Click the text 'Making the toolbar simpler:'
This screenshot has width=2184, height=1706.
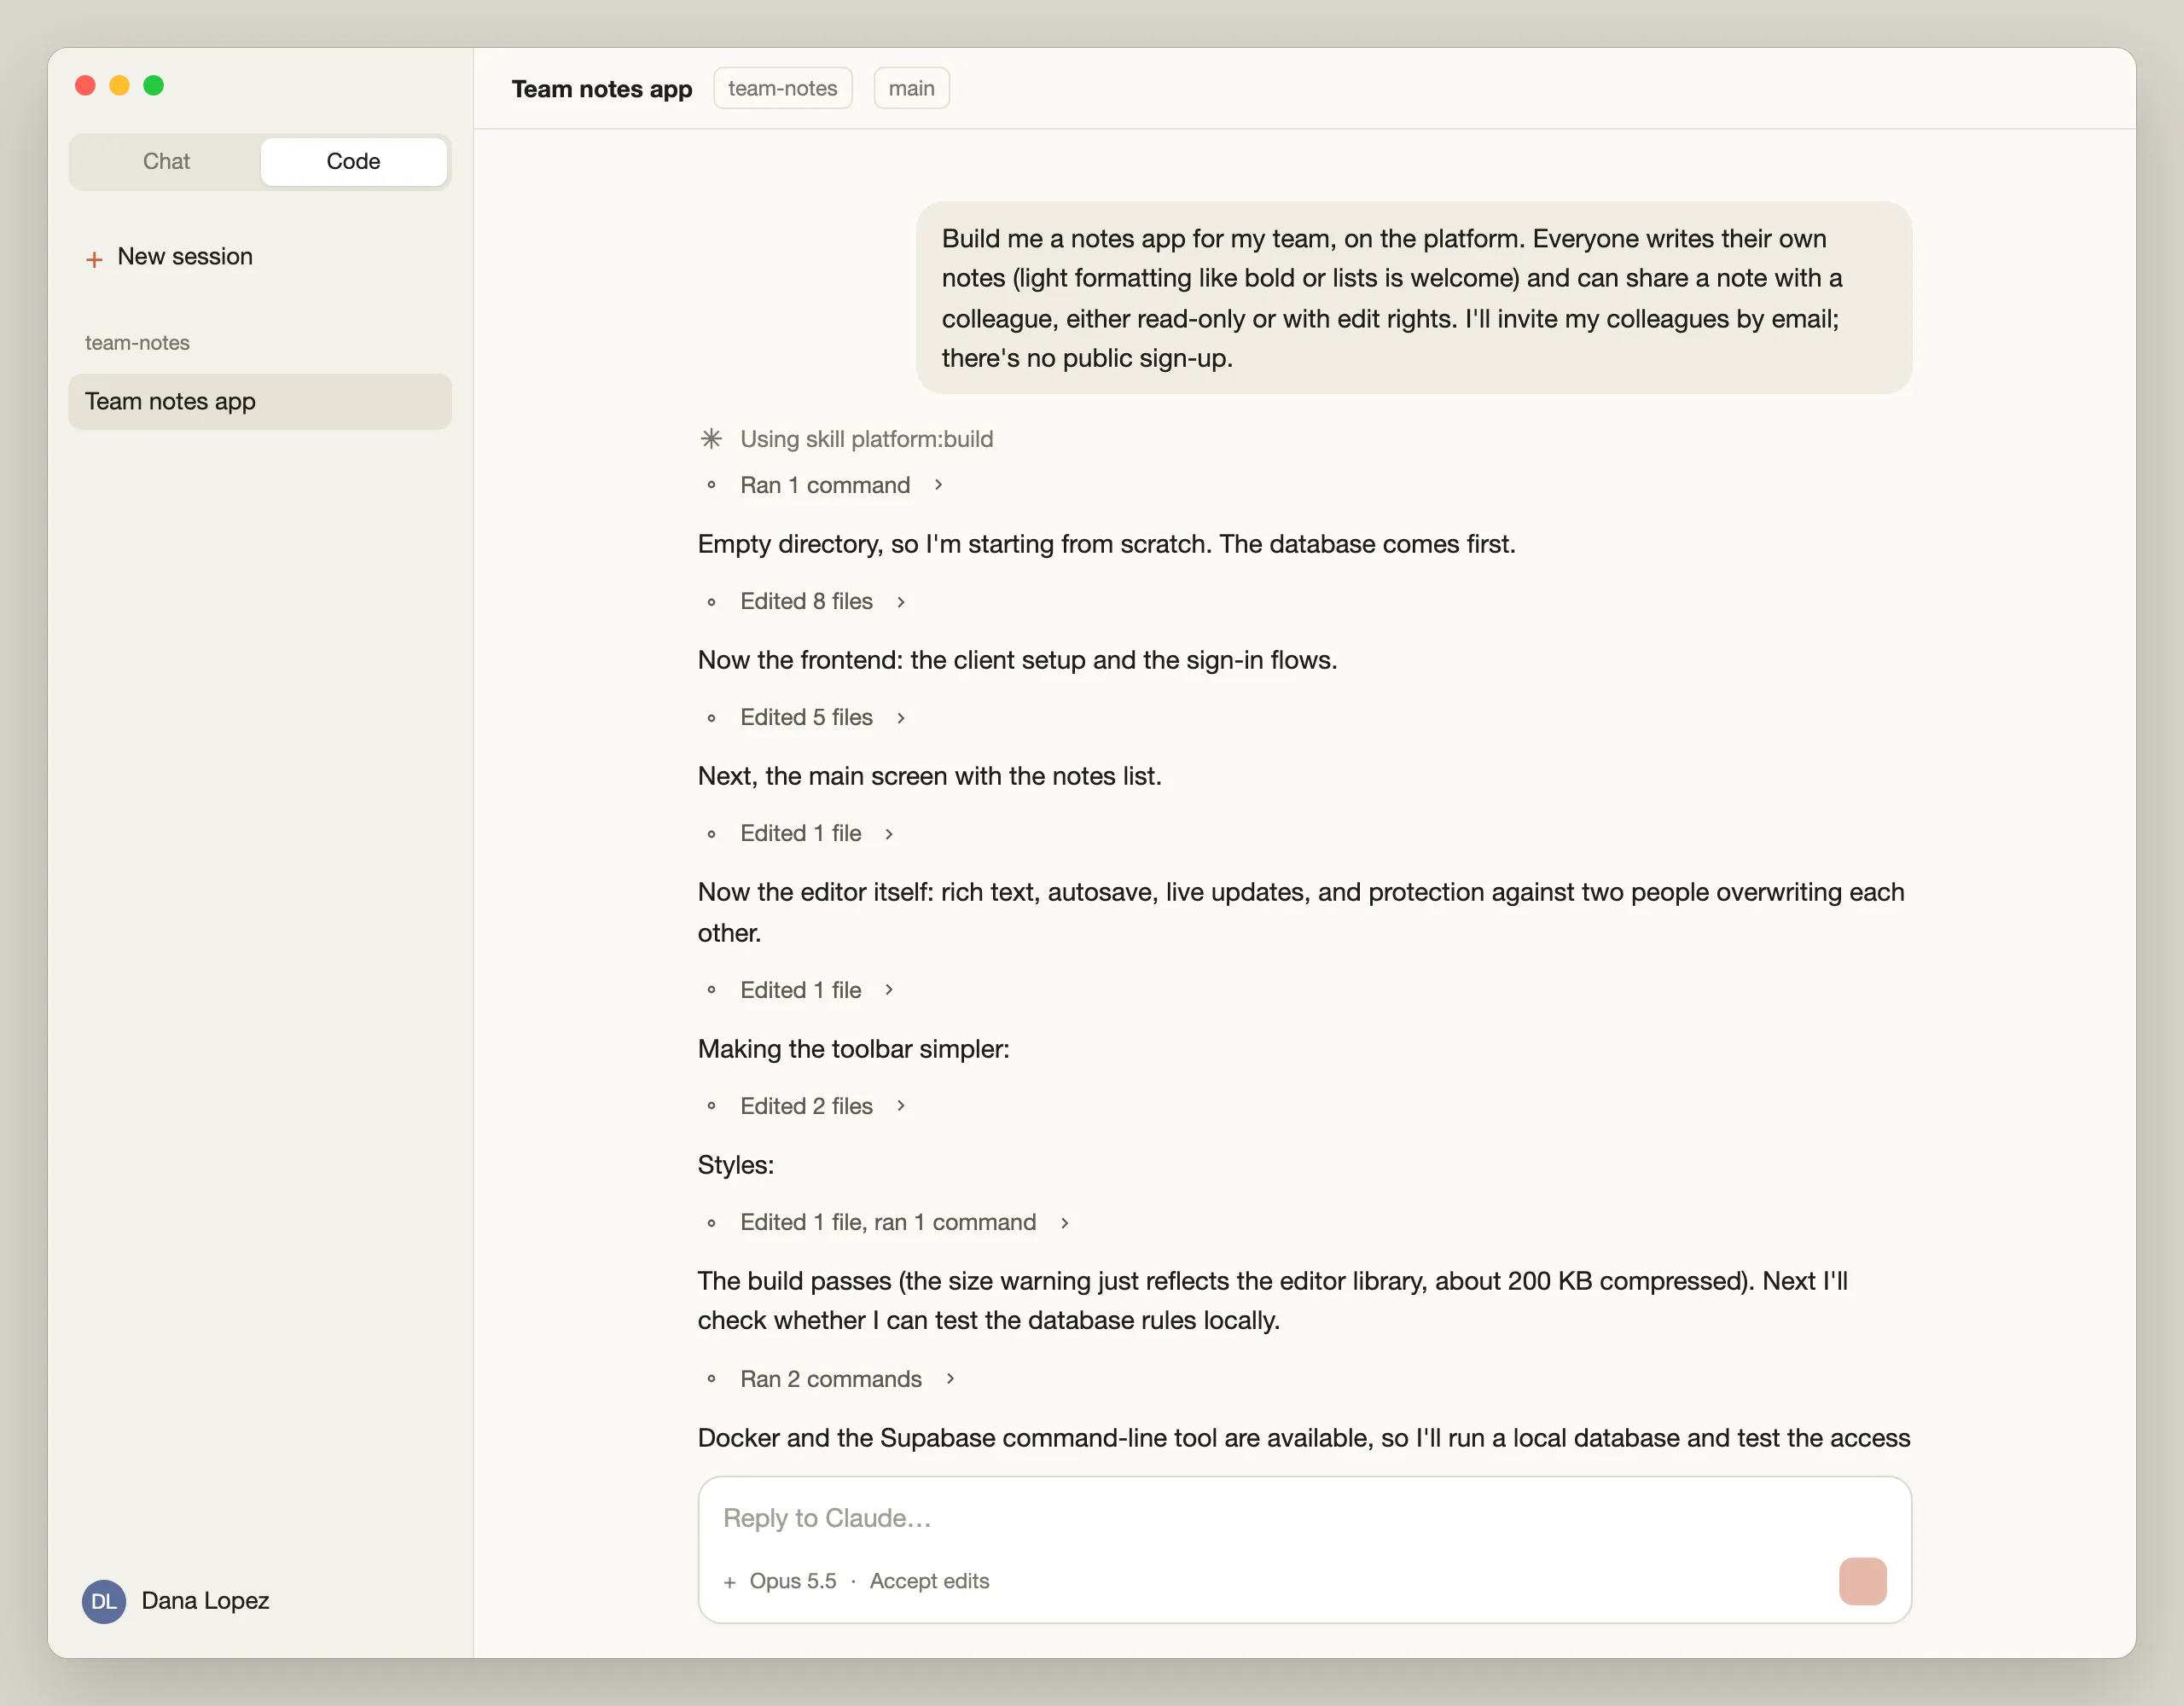pyautogui.click(x=853, y=1049)
